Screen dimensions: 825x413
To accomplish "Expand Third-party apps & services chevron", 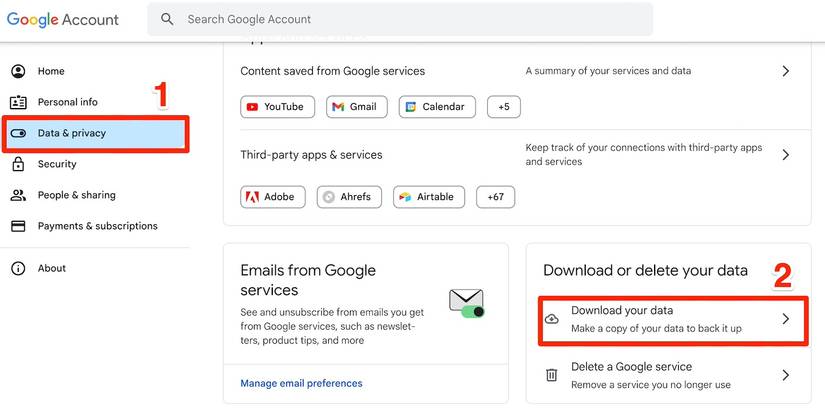I will [x=786, y=155].
